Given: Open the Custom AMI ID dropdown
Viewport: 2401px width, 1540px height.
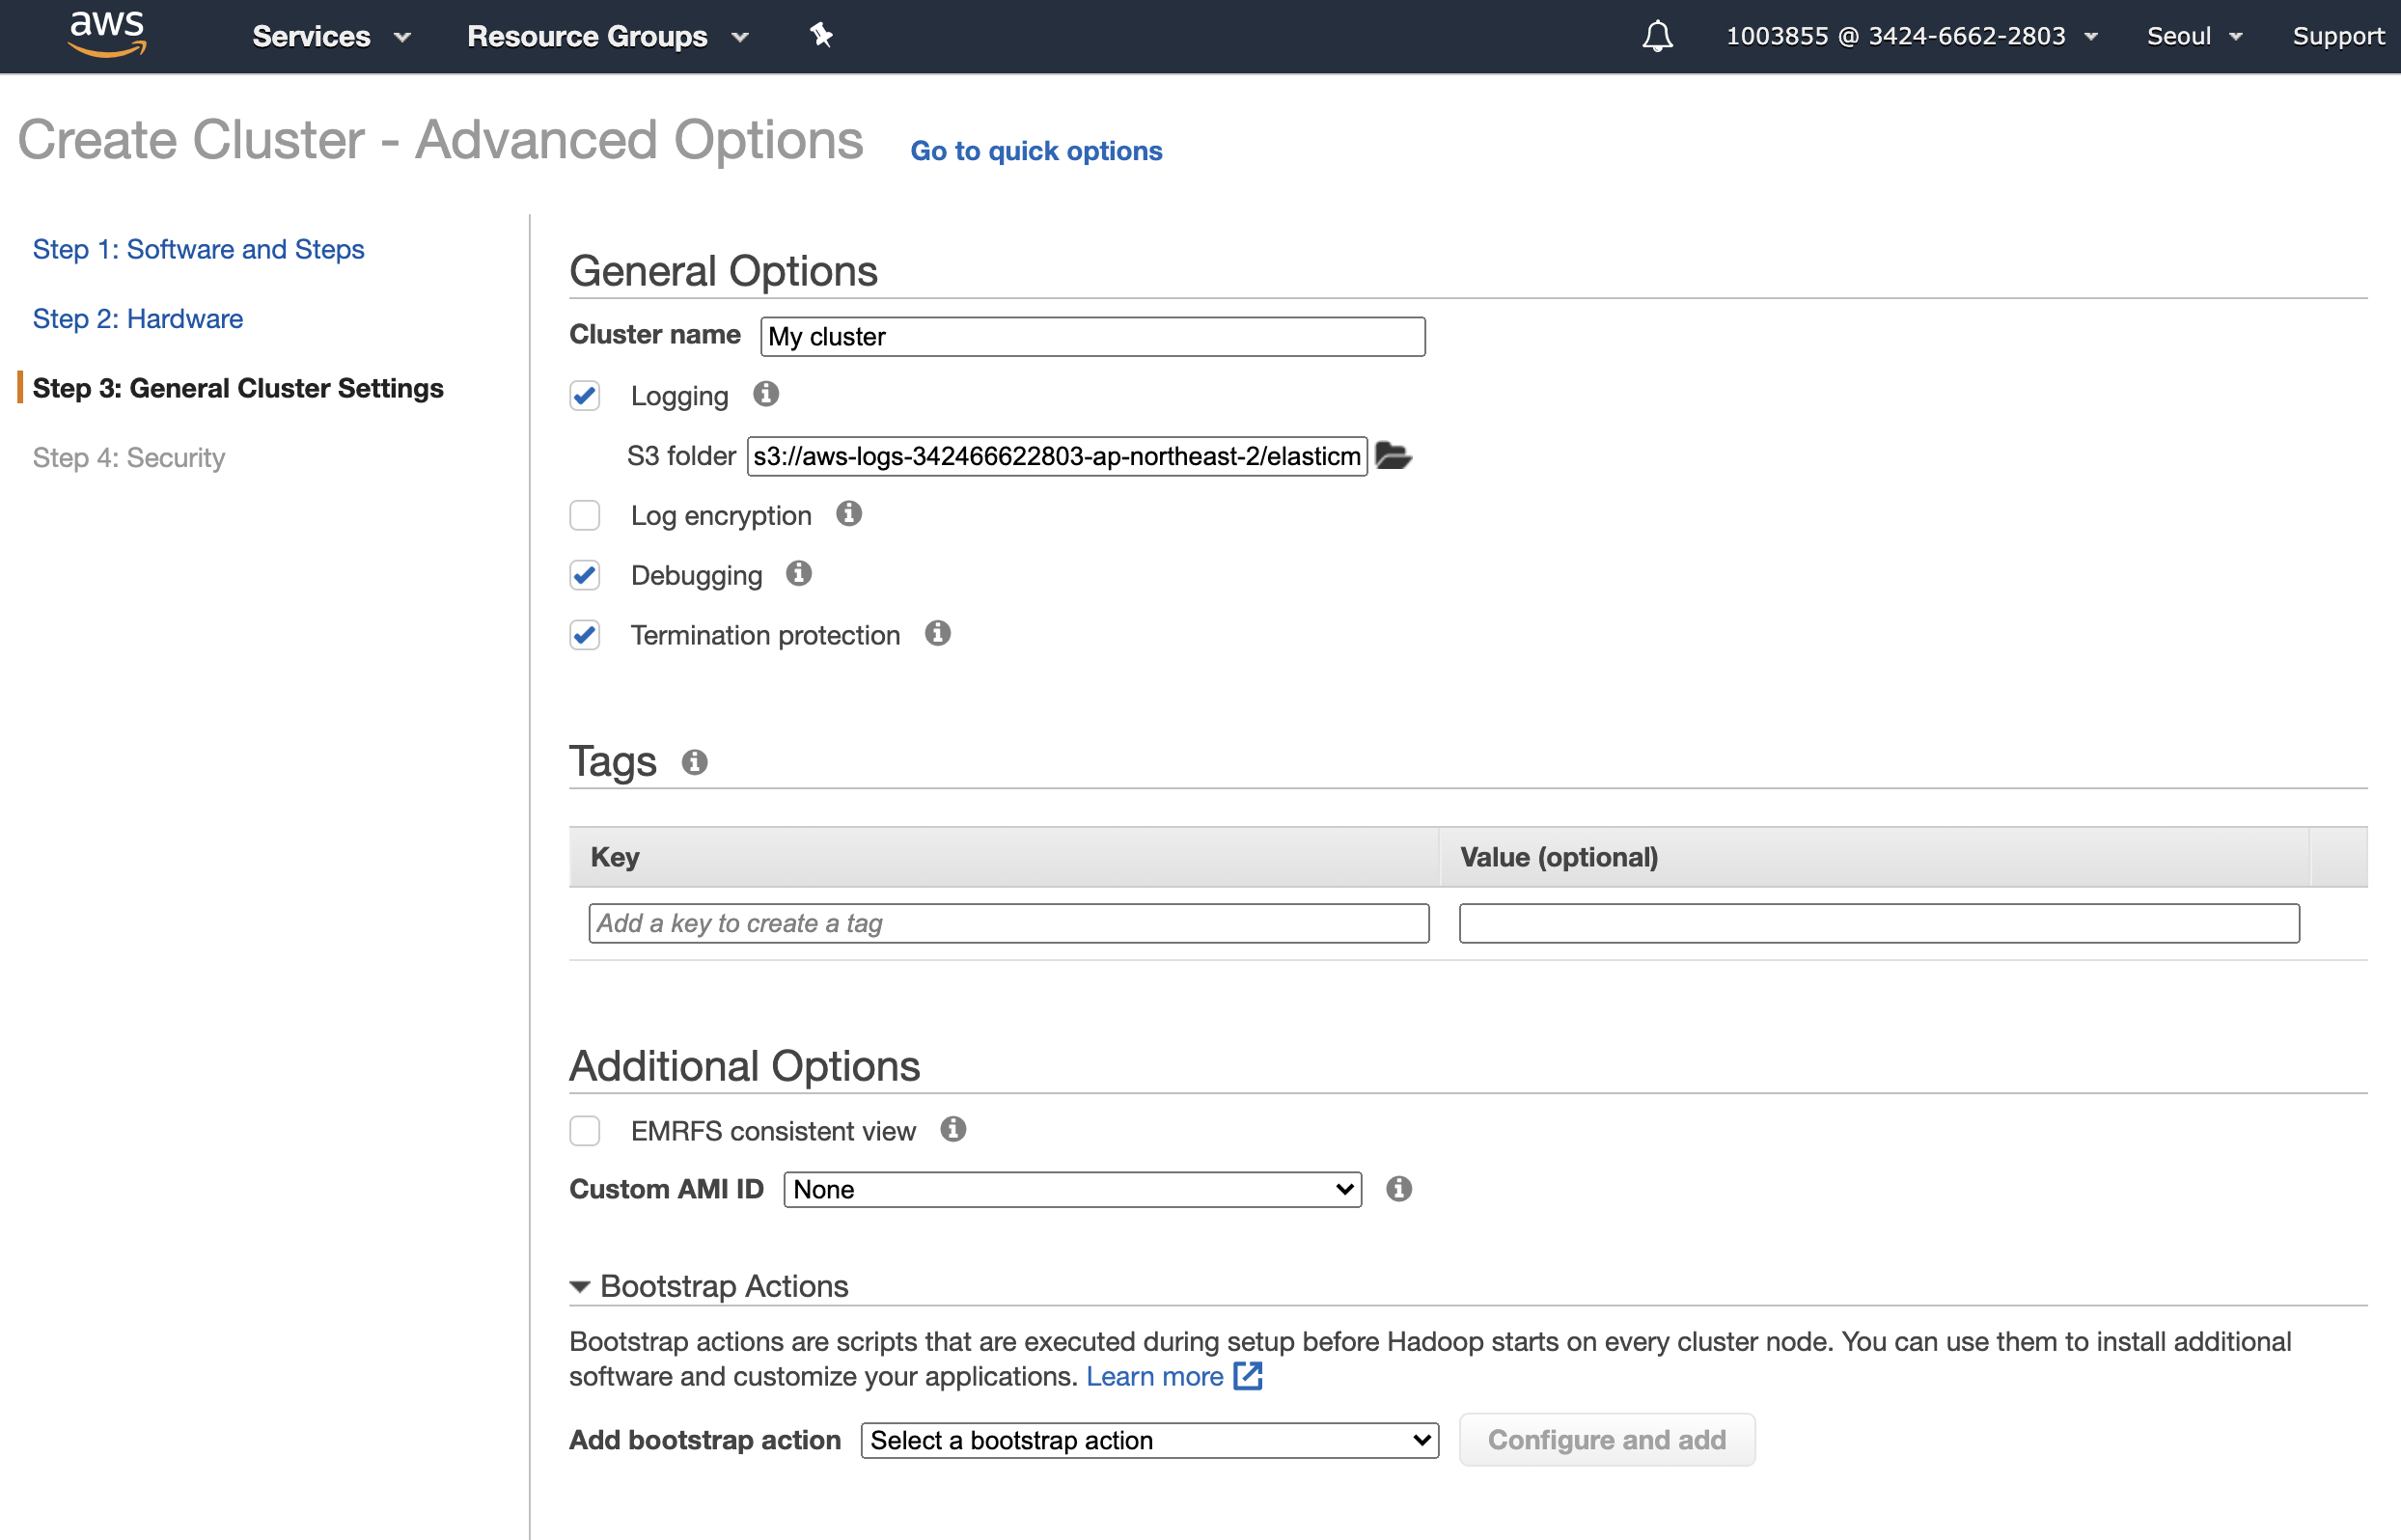Looking at the screenshot, I should [x=1072, y=1190].
